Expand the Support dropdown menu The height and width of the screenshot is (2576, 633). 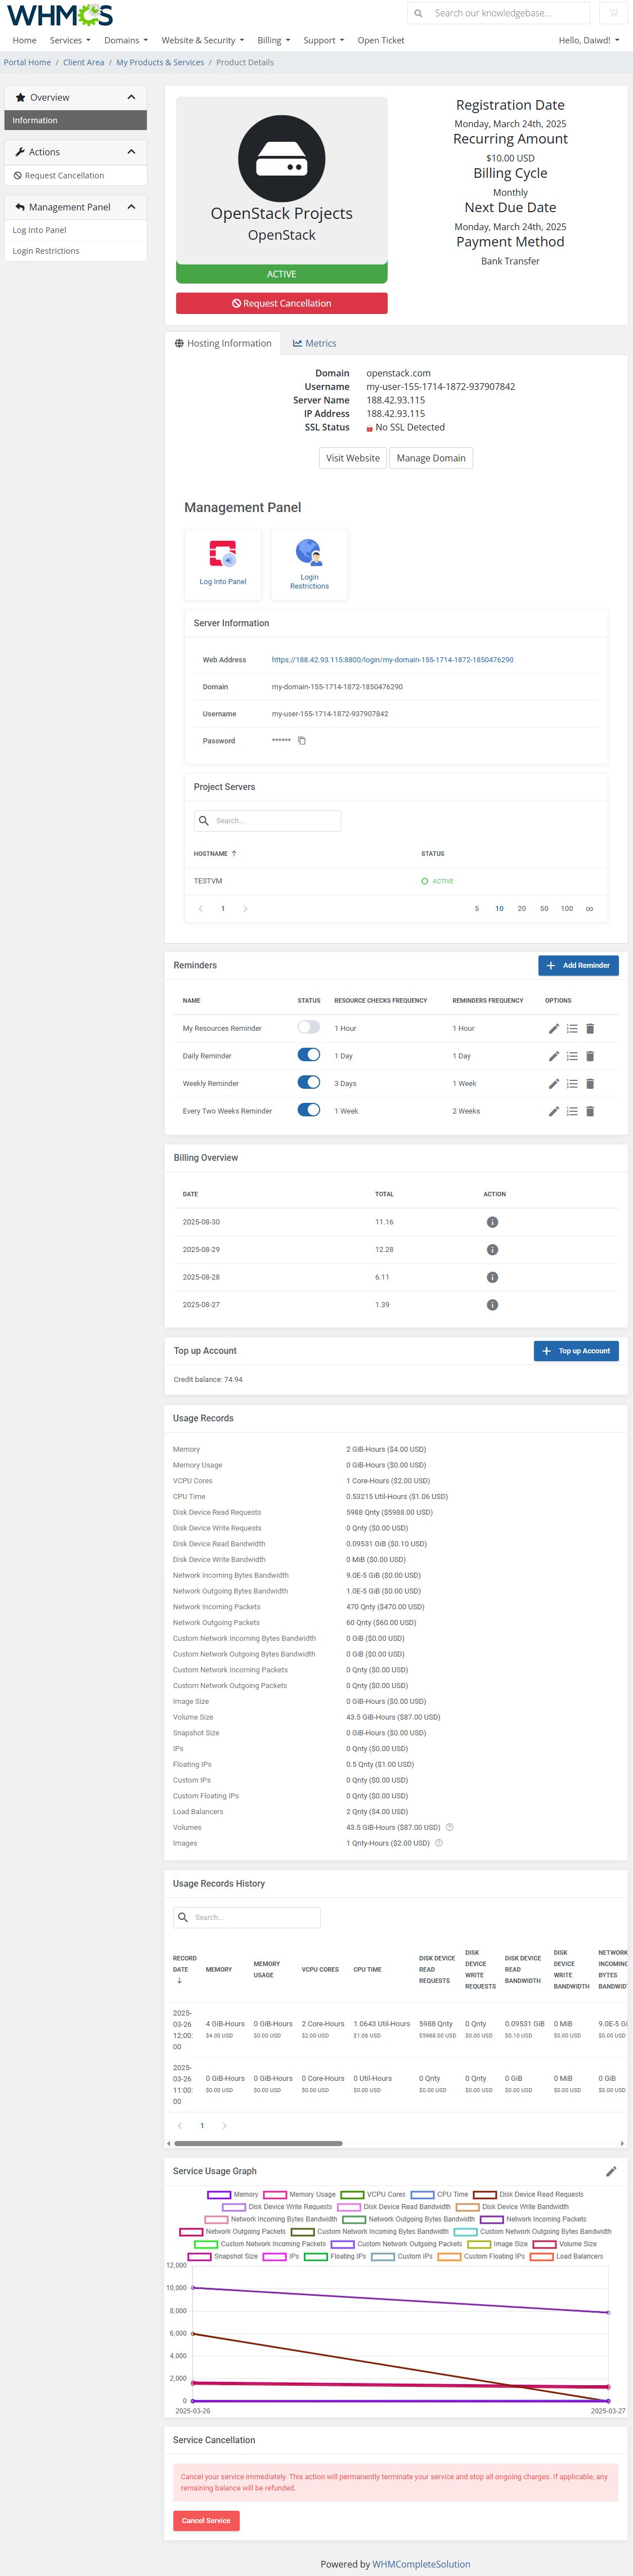point(324,41)
